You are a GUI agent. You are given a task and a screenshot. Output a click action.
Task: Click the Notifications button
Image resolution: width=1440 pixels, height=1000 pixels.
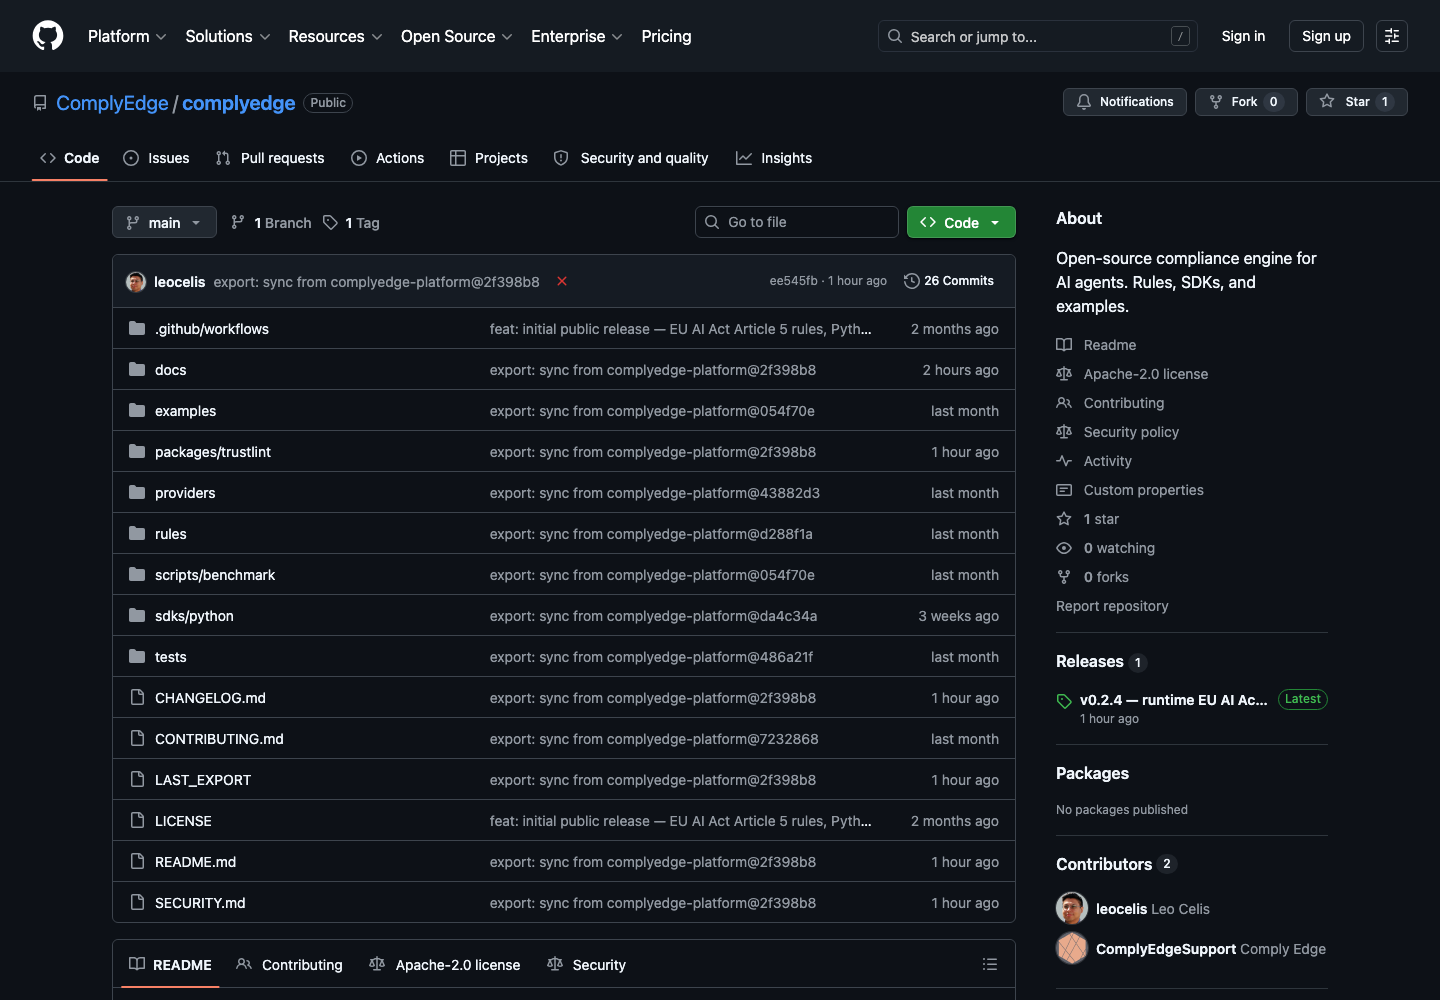click(1125, 102)
